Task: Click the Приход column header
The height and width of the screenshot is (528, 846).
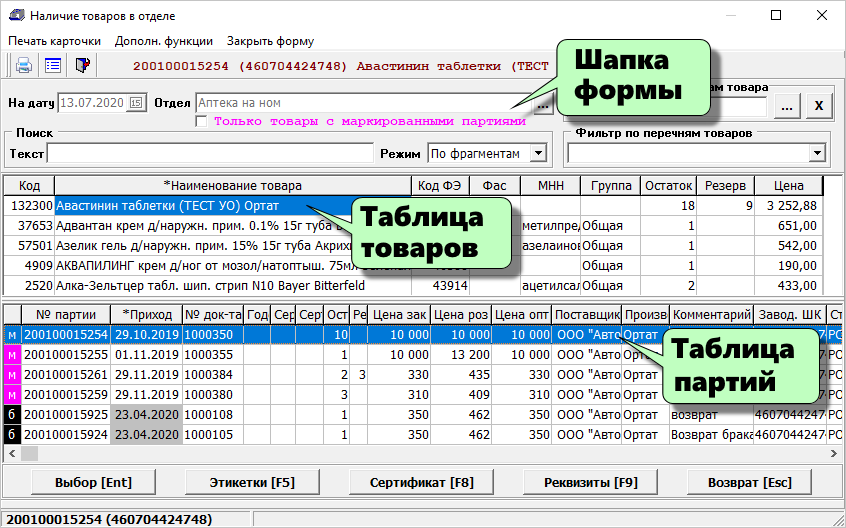Action: pyautogui.click(x=147, y=314)
